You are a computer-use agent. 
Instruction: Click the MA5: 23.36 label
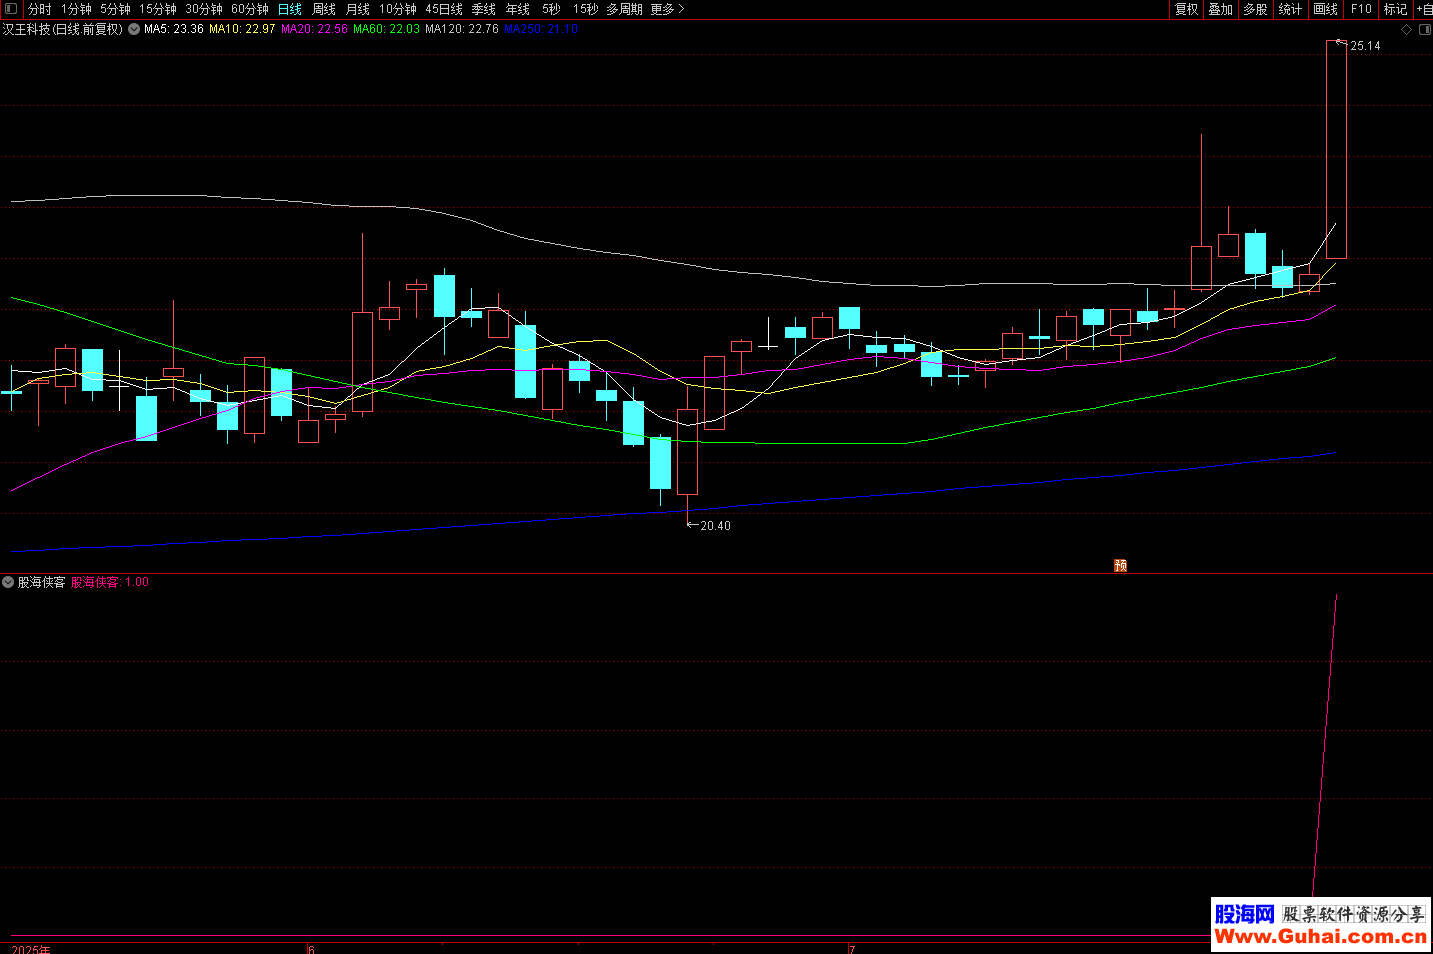coord(174,29)
